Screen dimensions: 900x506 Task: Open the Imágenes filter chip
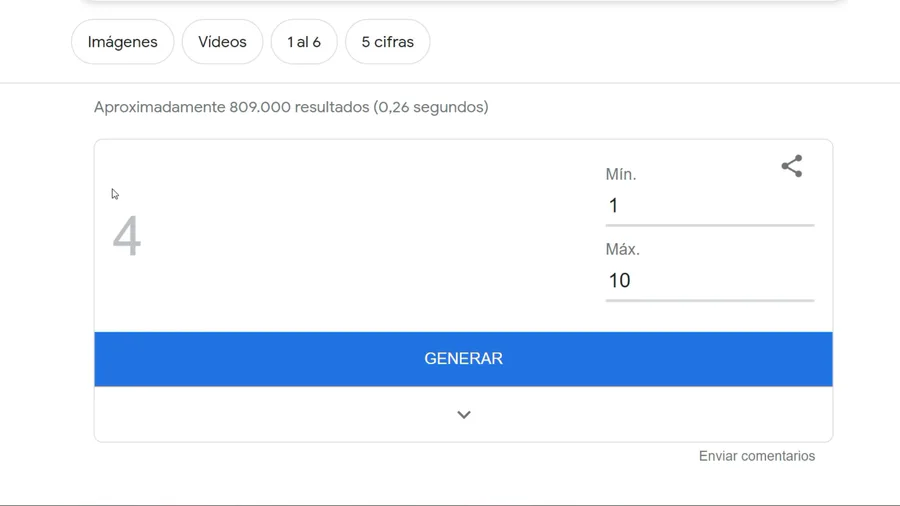[122, 42]
